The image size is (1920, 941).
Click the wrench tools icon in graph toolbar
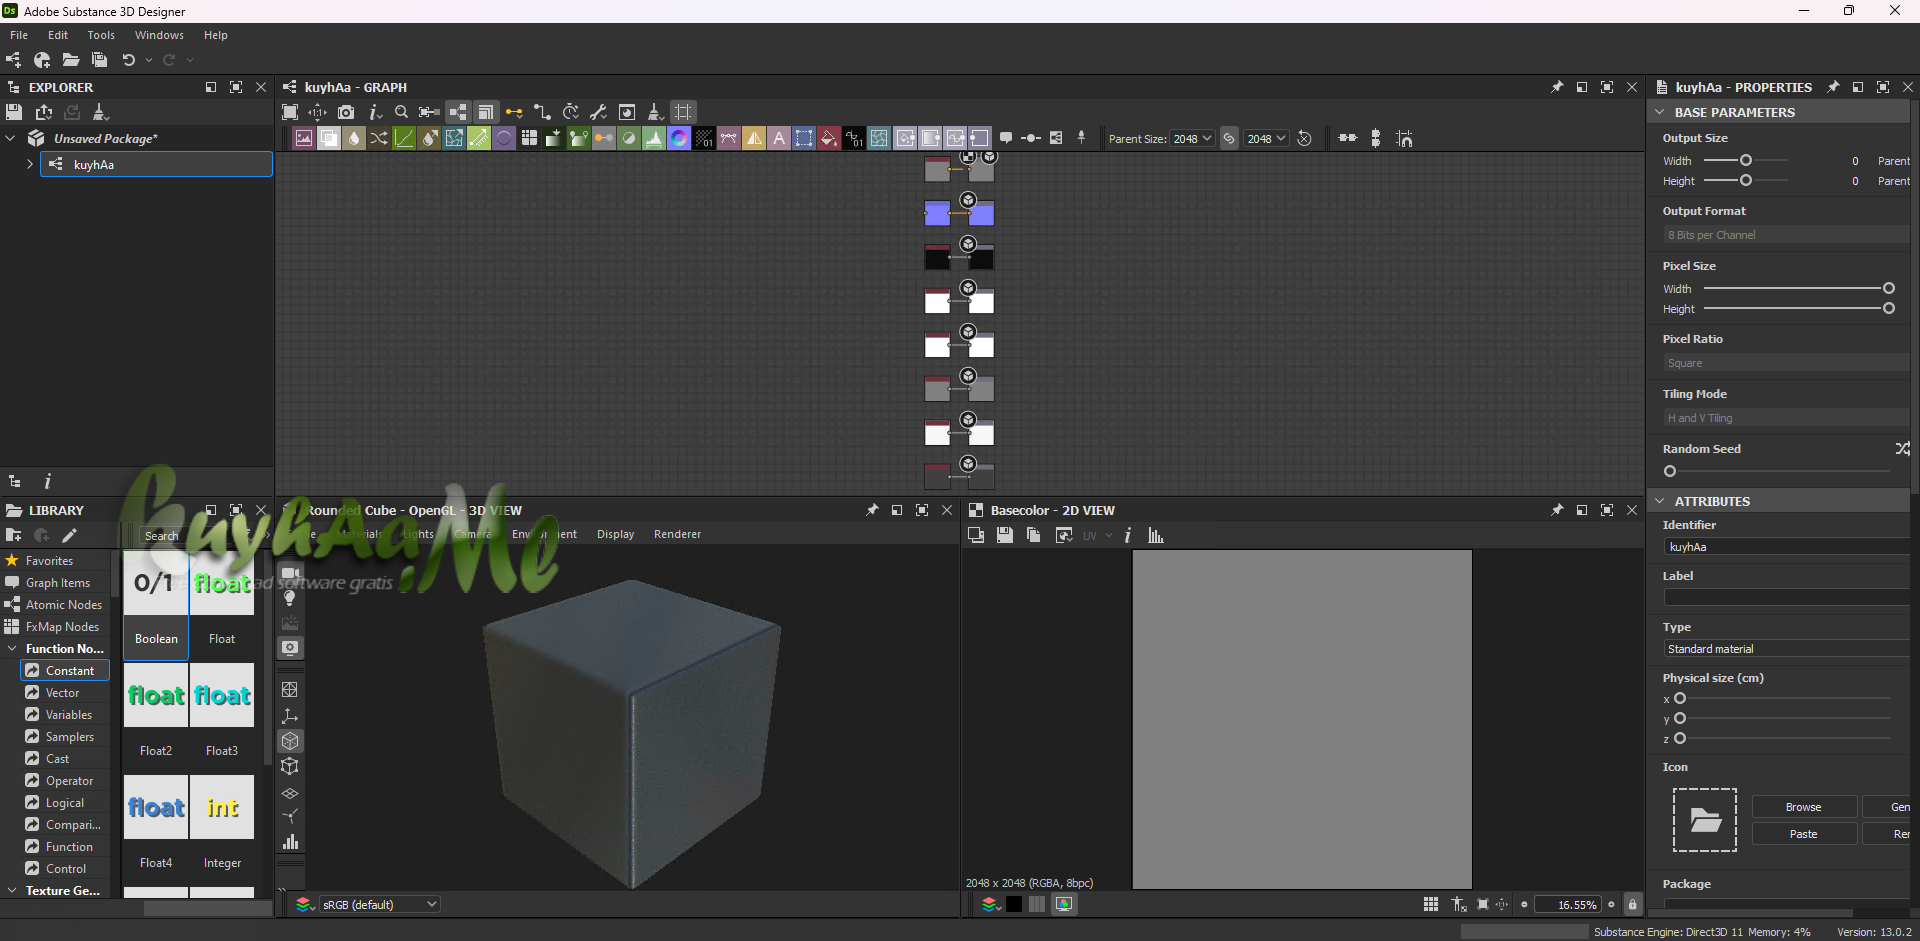pos(599,112)
